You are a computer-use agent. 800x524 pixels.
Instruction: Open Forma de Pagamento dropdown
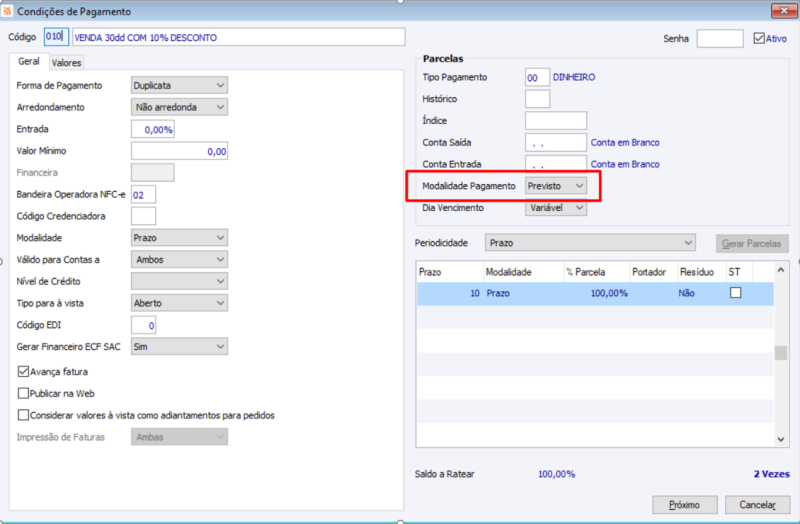point(179,85)
